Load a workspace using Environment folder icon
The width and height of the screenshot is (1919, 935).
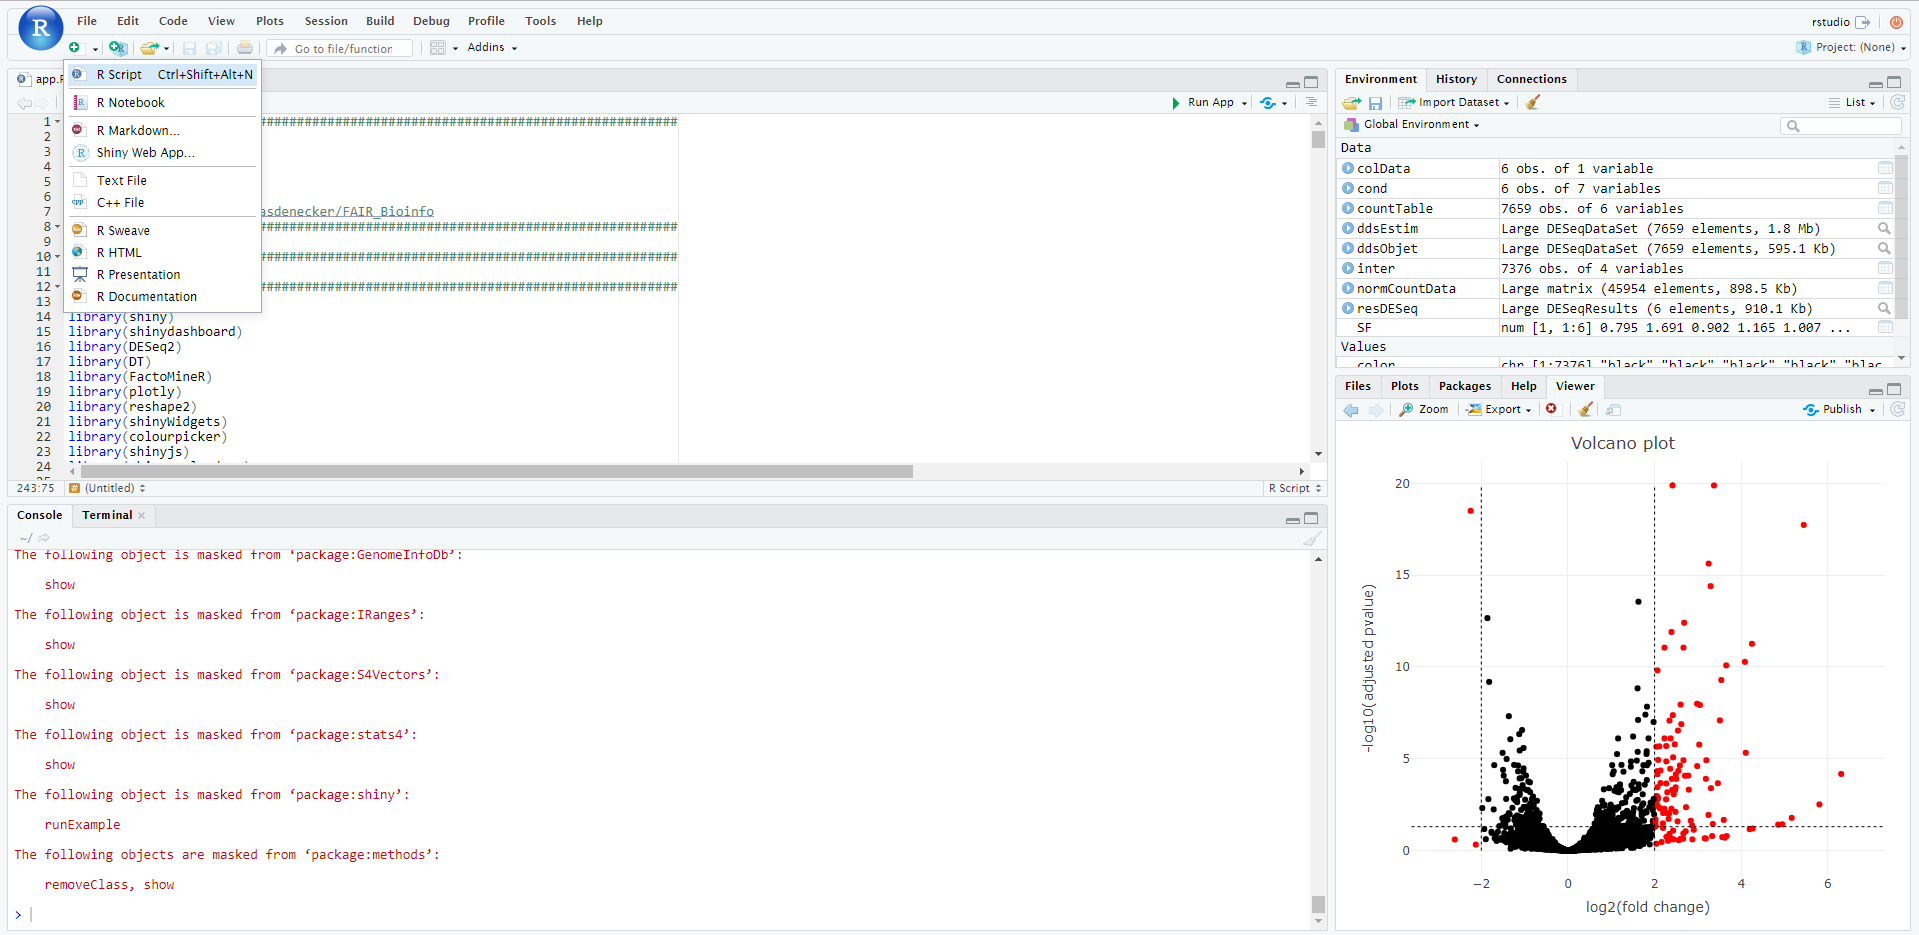tap(1352, 102)
